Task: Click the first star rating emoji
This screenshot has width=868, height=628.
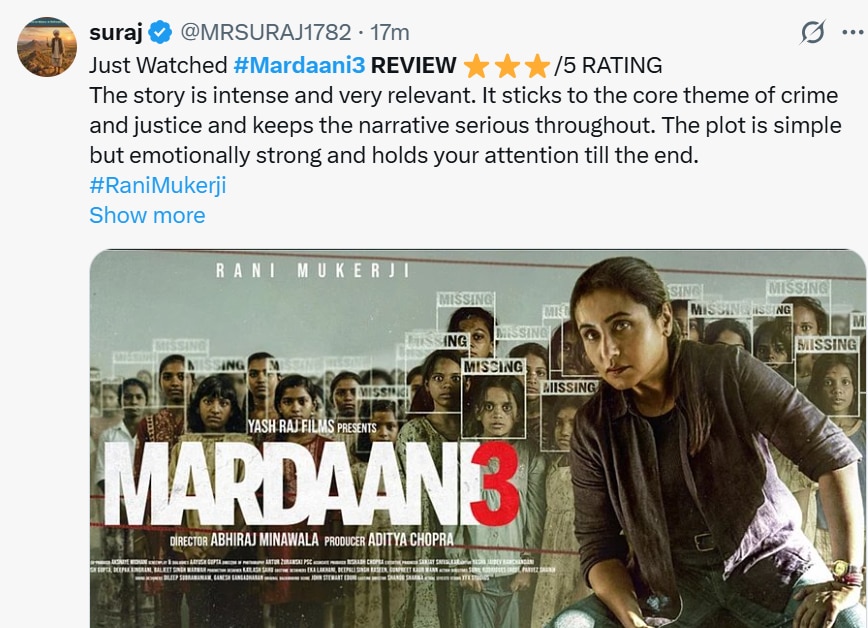Action: [x=476, y=66]
